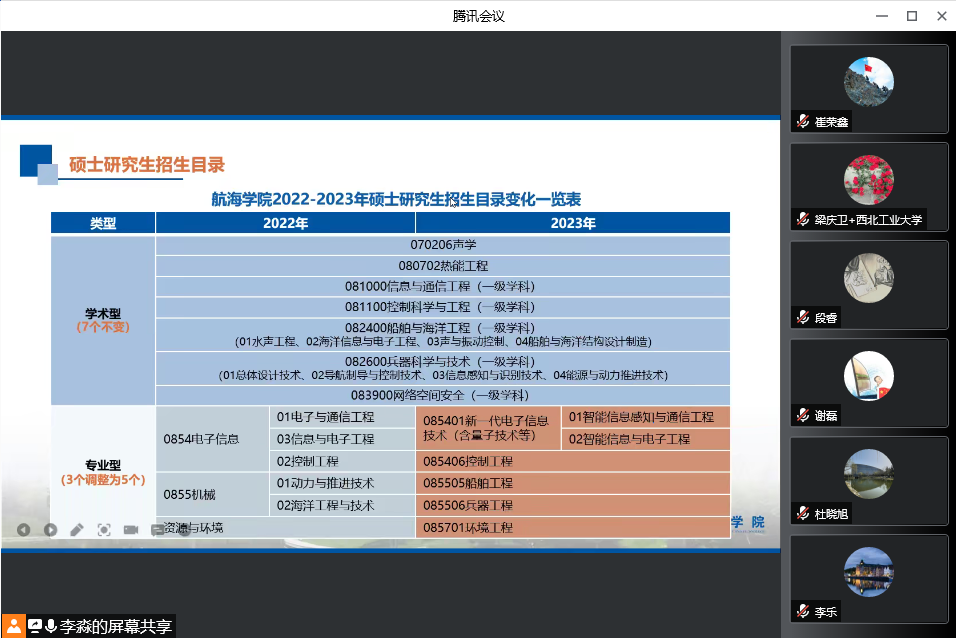The image size is (956, 638).
Task: Click 李乐's muted microphone icon
Action: [x=802, y=611]
